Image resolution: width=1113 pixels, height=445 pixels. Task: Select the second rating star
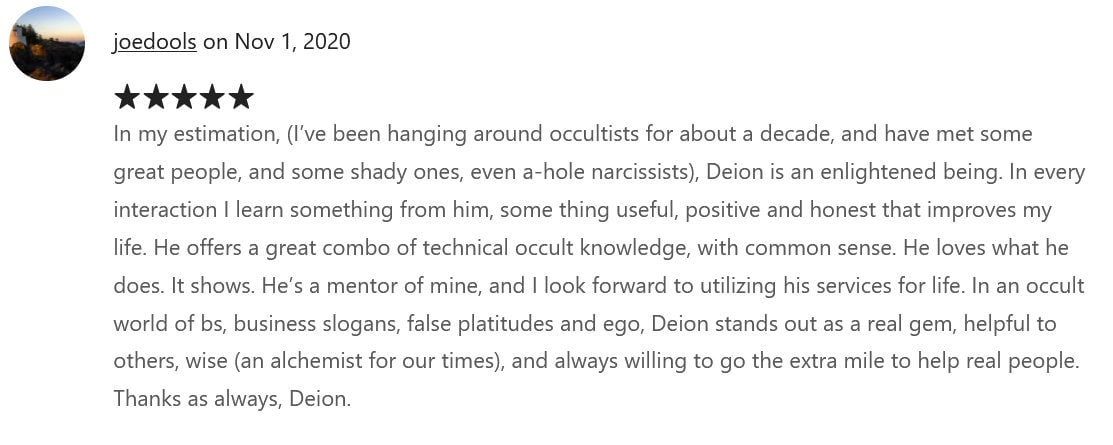(x=155, y=97)
